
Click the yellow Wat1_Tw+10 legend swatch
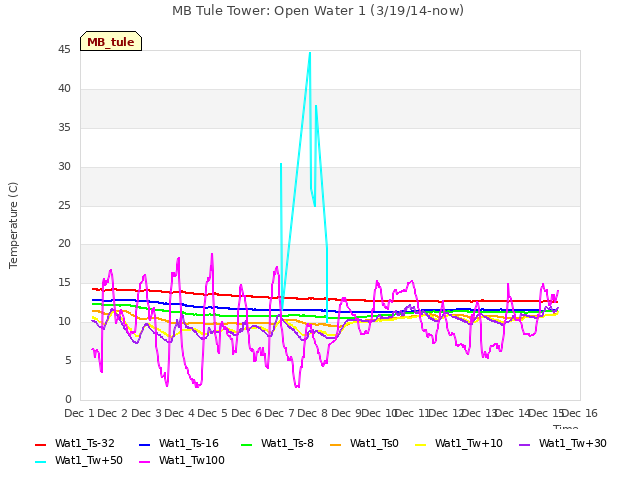[x=420, y=444]
